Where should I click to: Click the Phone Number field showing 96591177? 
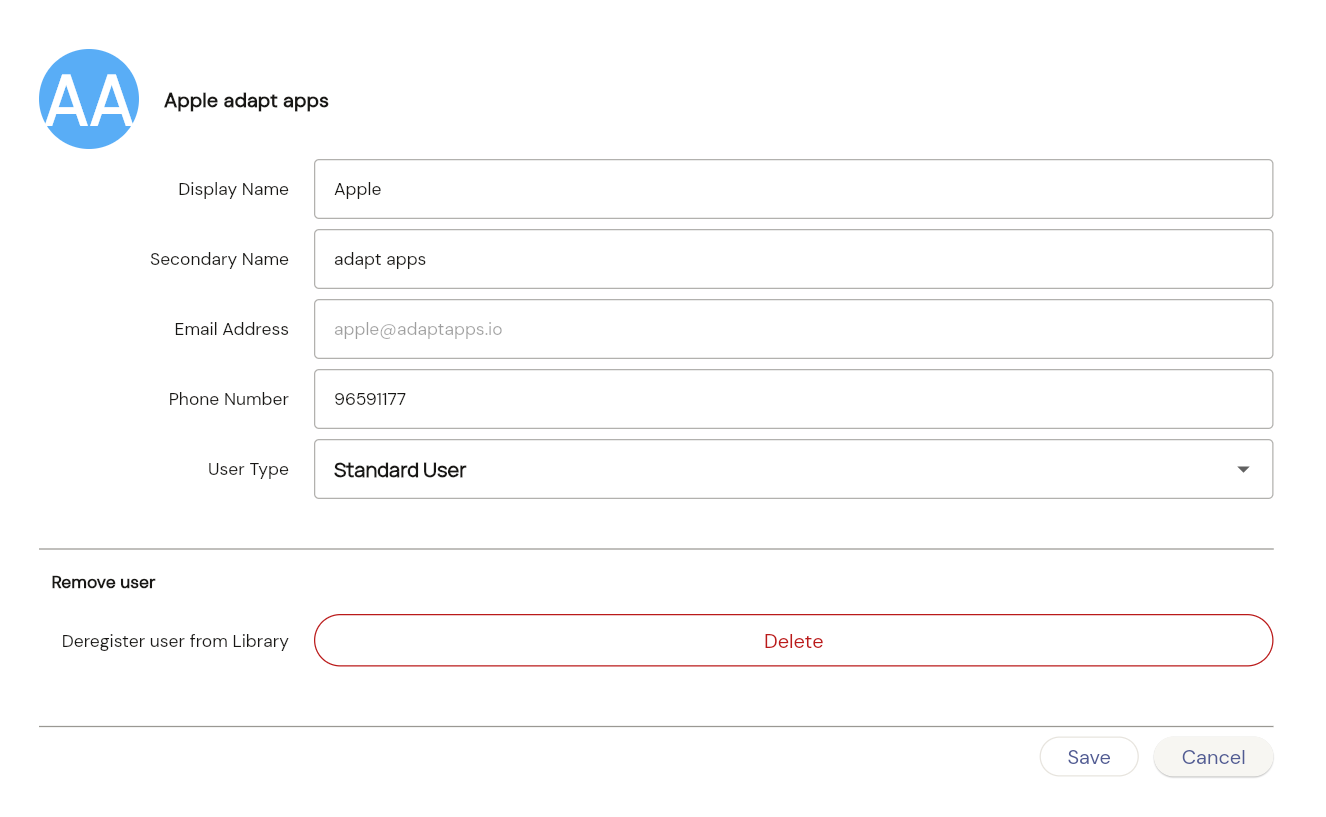coord(792,399)
